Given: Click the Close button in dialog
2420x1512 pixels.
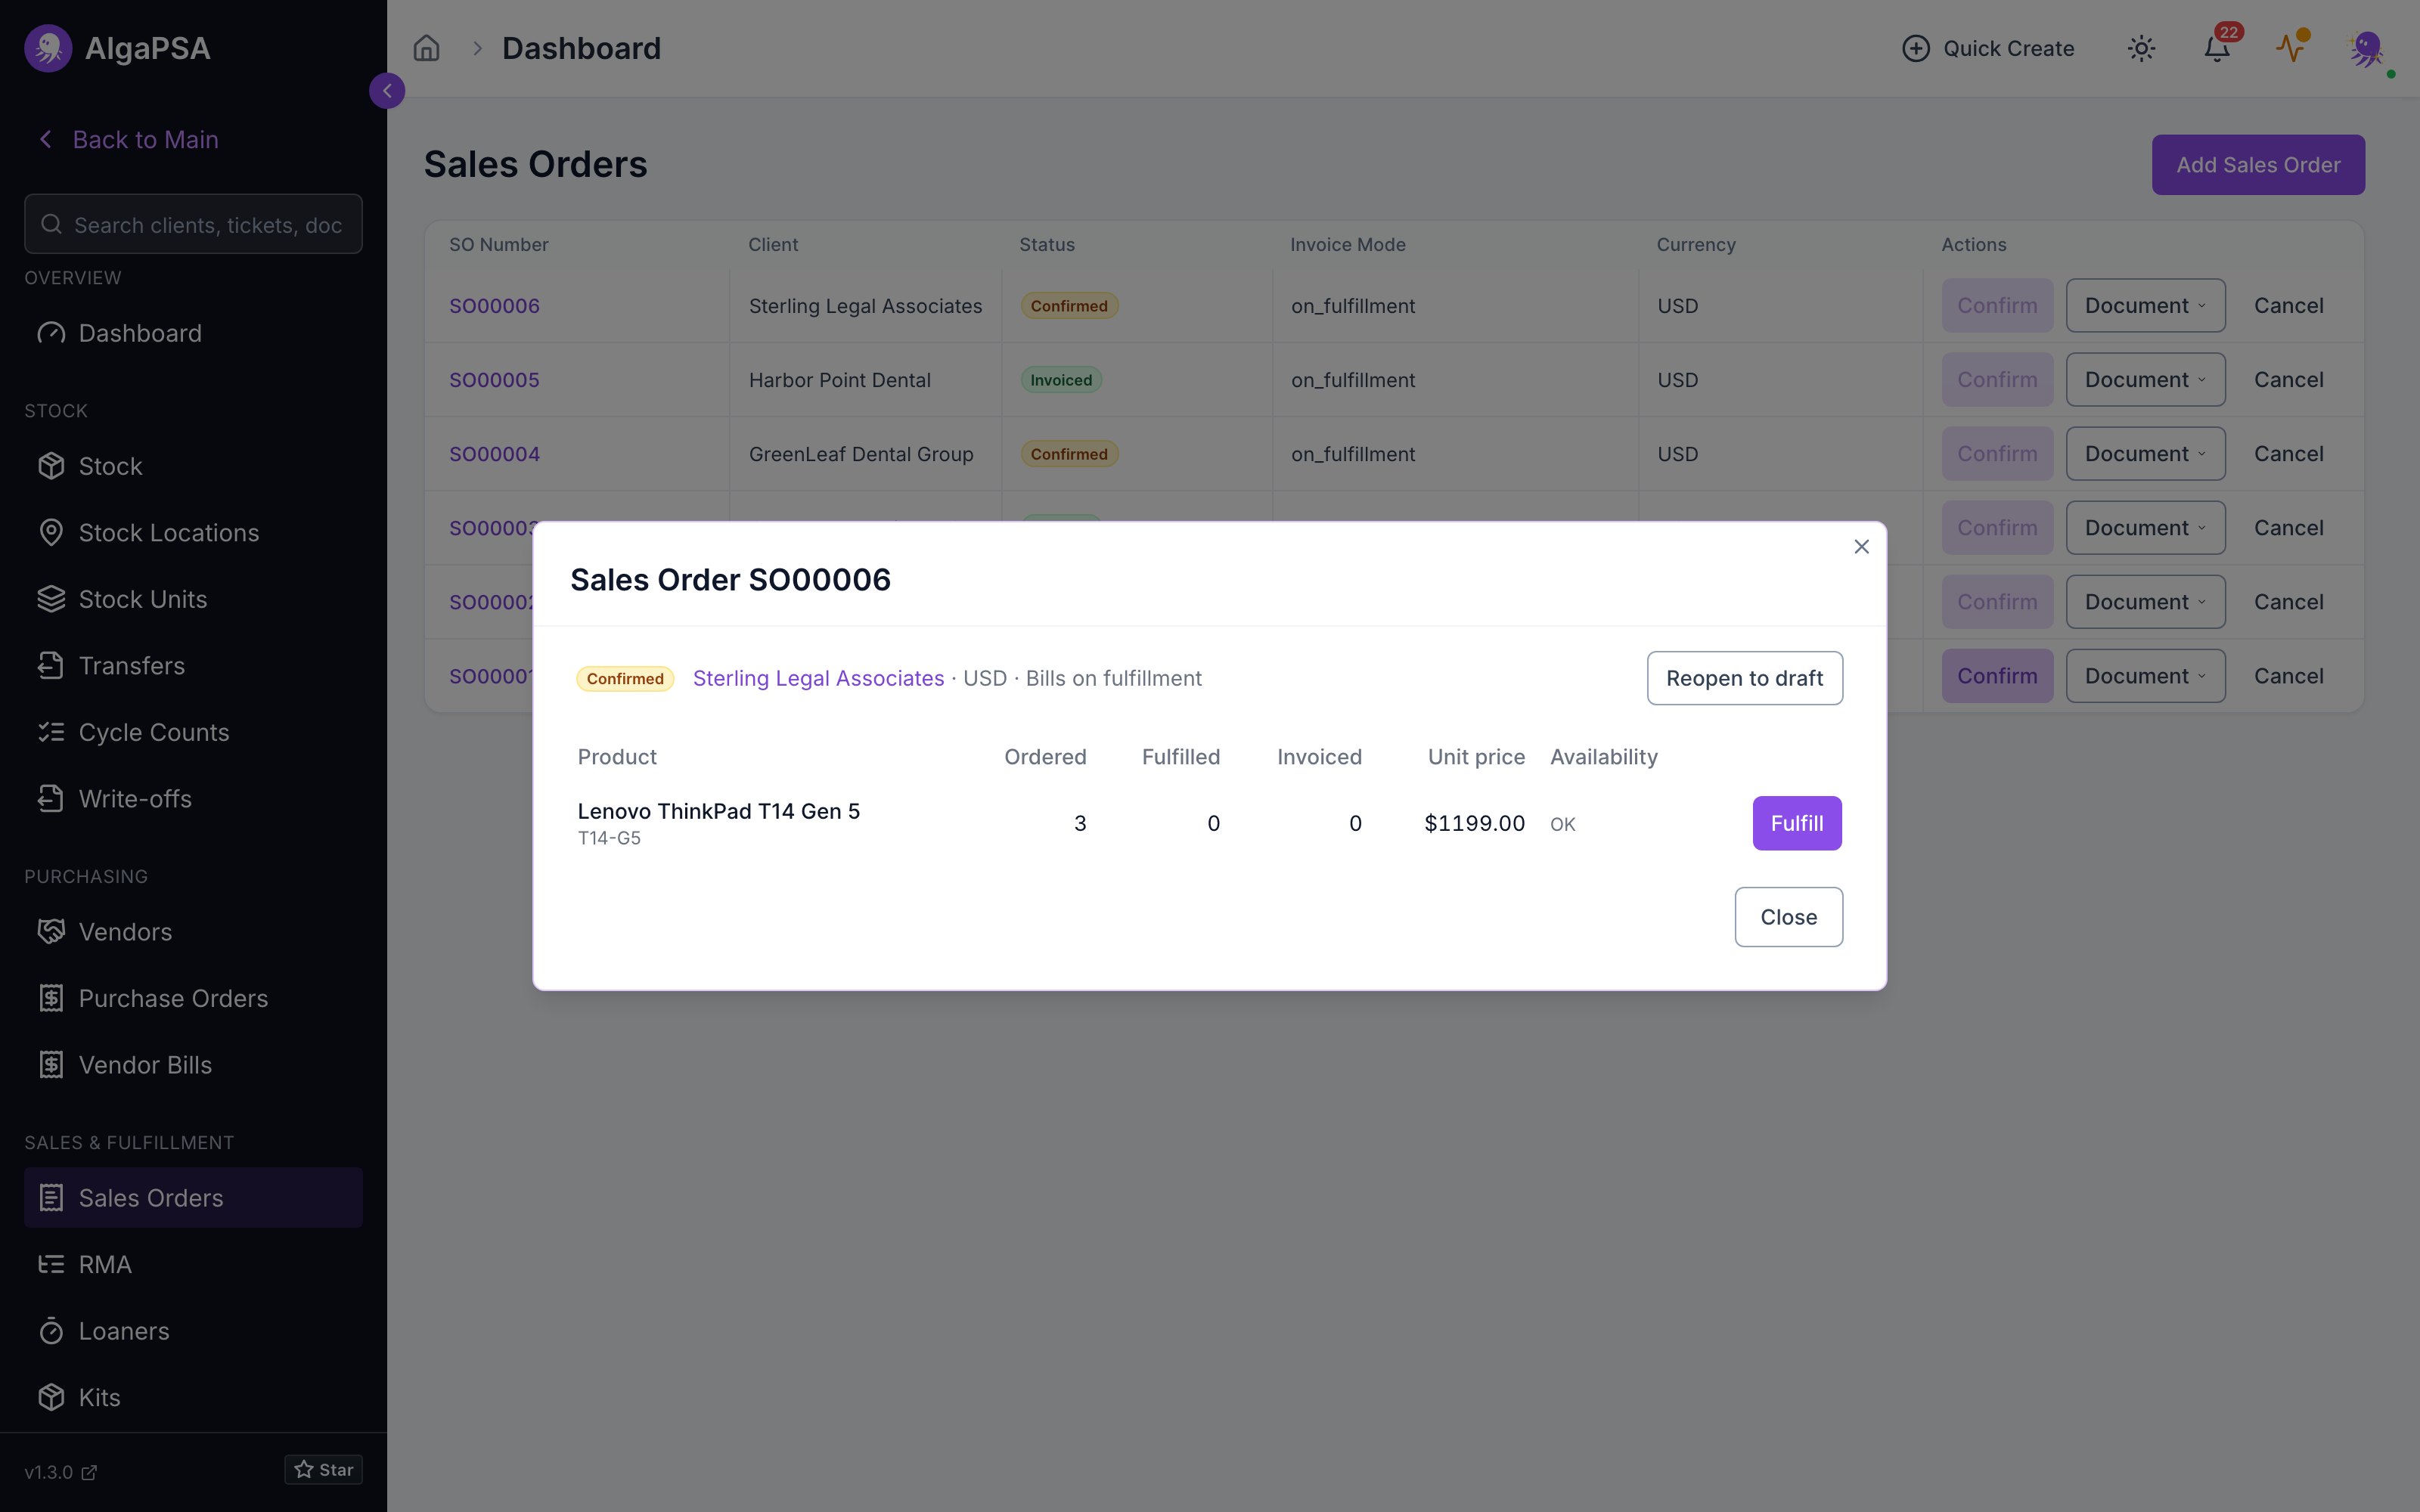Looking at the screenshot, I should 1788,917.
